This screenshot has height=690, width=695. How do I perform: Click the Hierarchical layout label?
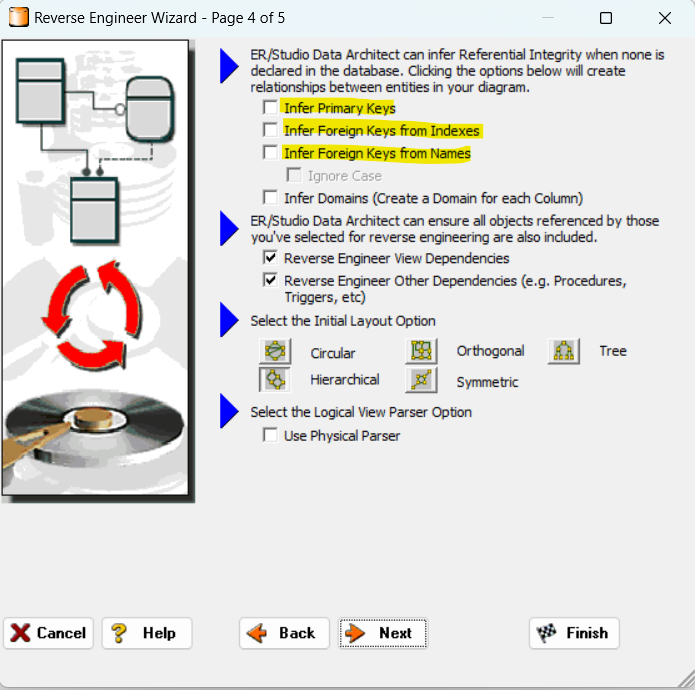[345, 380]
